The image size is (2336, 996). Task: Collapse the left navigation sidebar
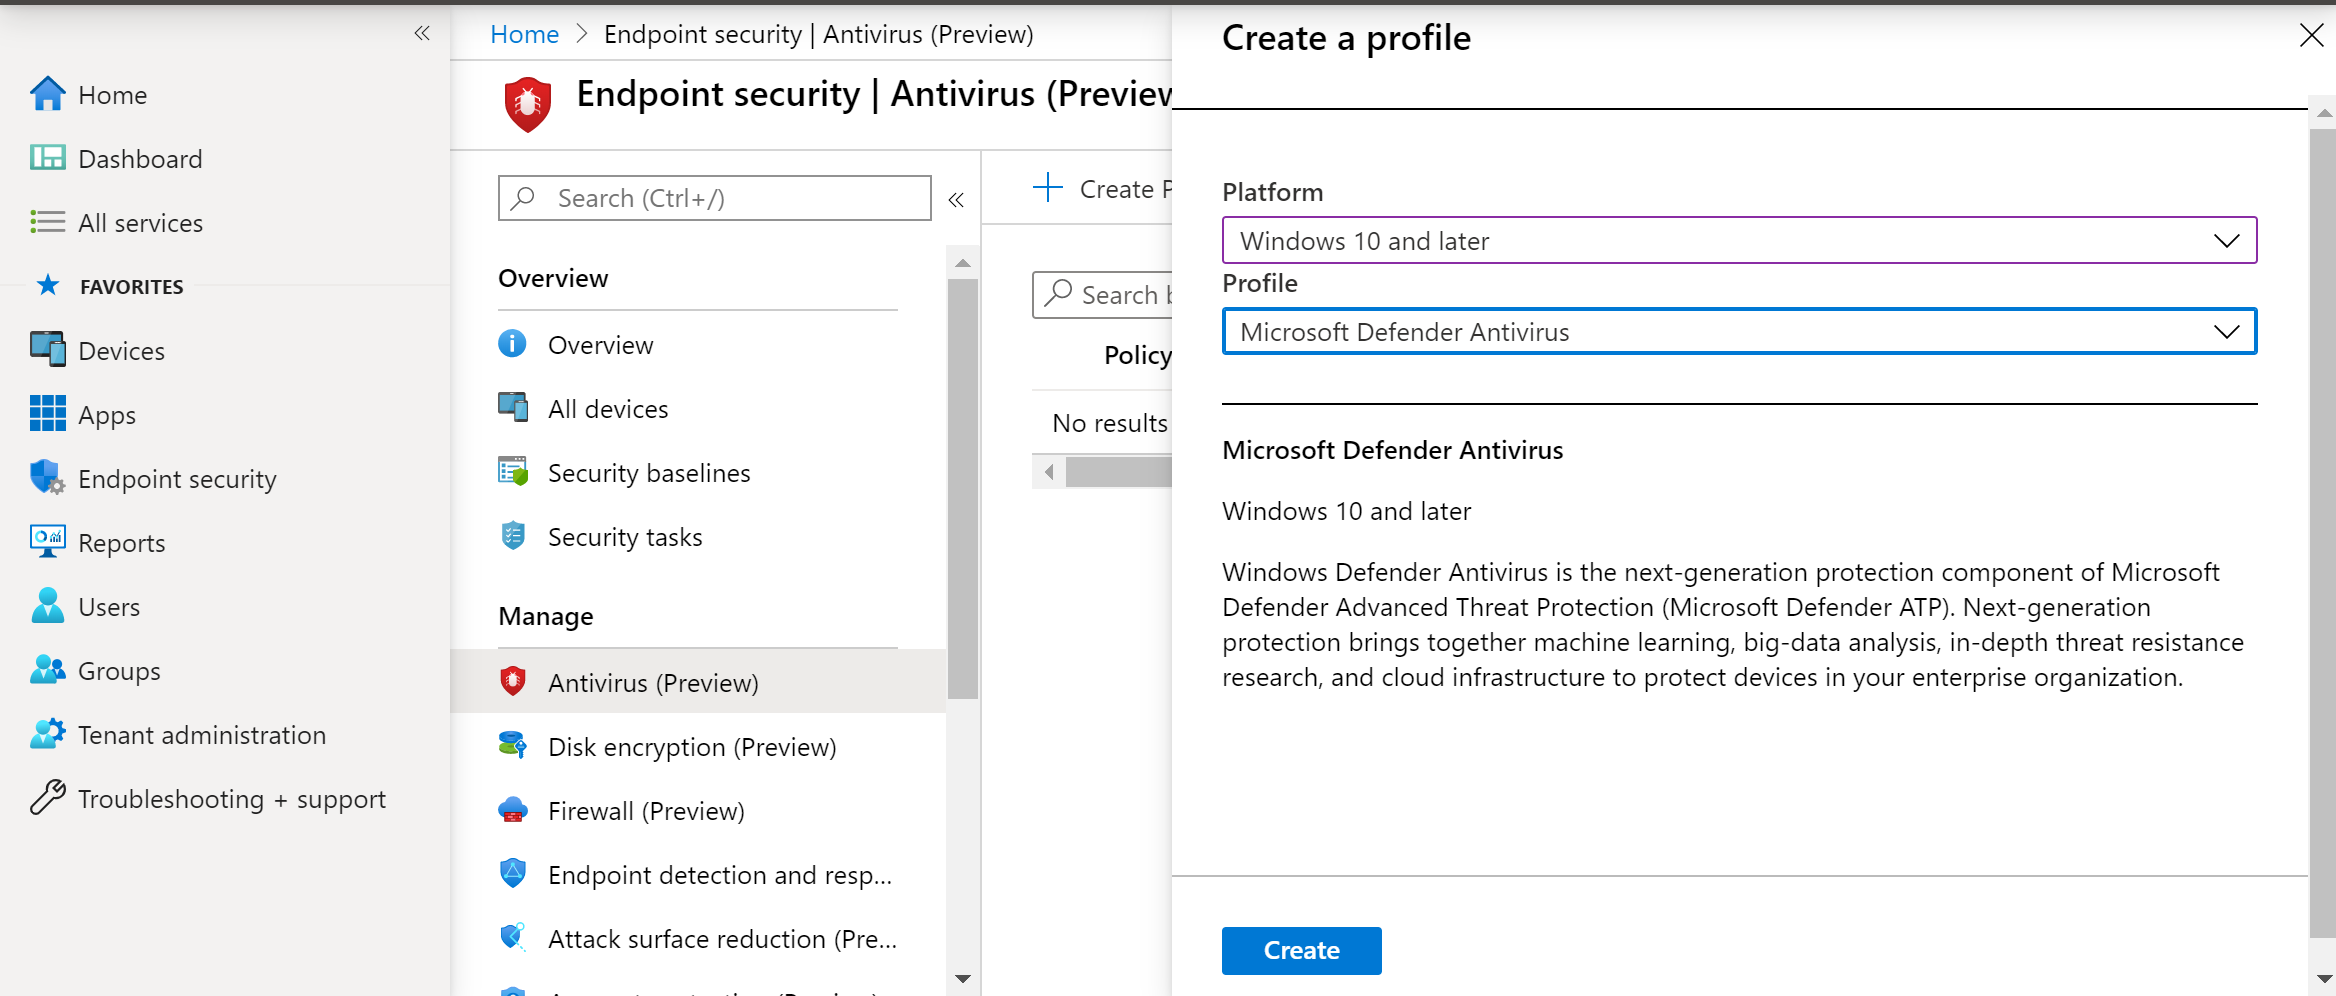point(422,34)
